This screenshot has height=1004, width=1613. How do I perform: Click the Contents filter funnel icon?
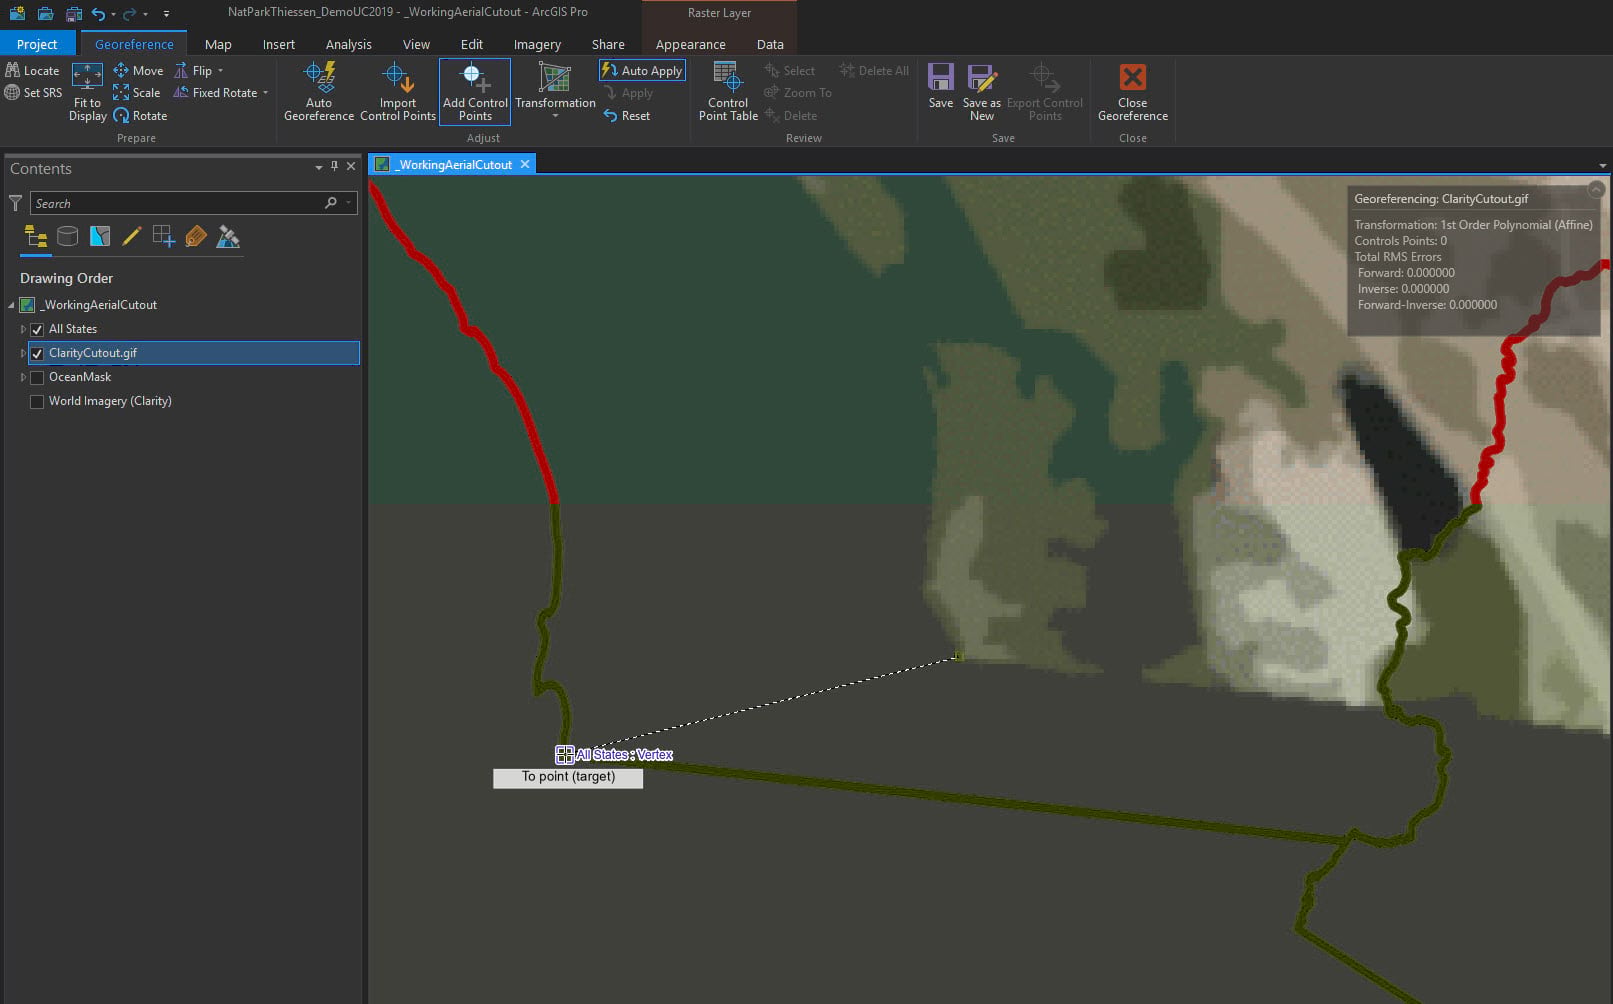(15, 203)
